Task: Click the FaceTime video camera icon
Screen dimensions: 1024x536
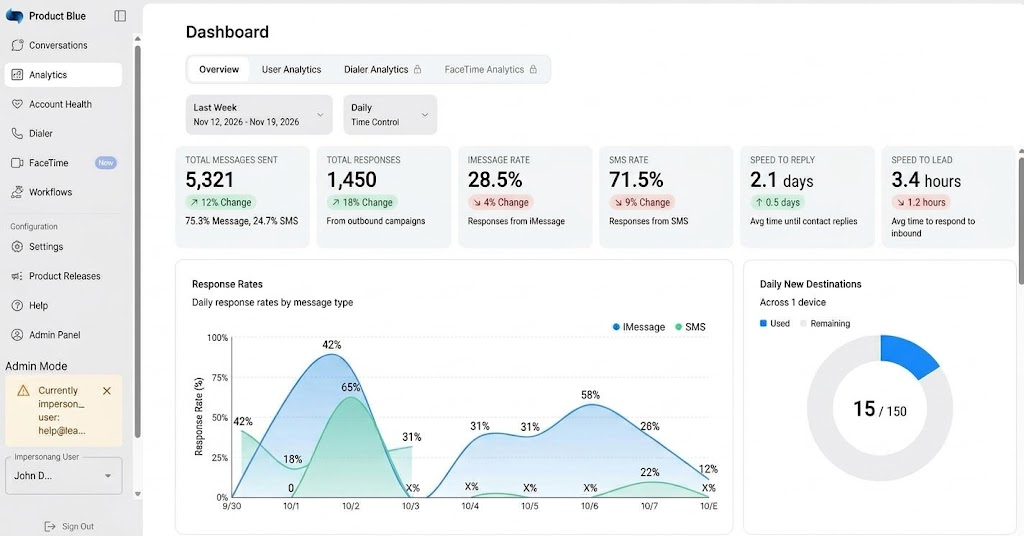Action: point(18,163)
